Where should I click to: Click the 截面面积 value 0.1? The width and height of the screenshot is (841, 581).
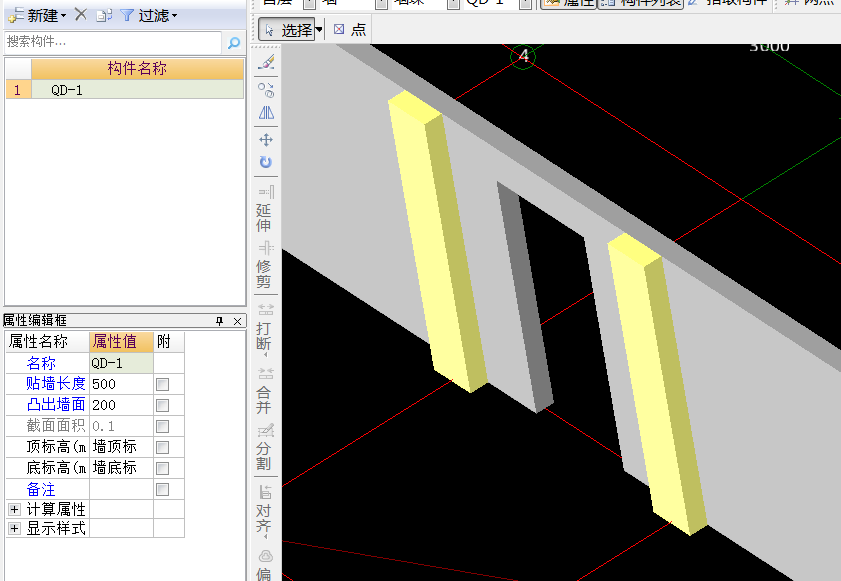121,426
